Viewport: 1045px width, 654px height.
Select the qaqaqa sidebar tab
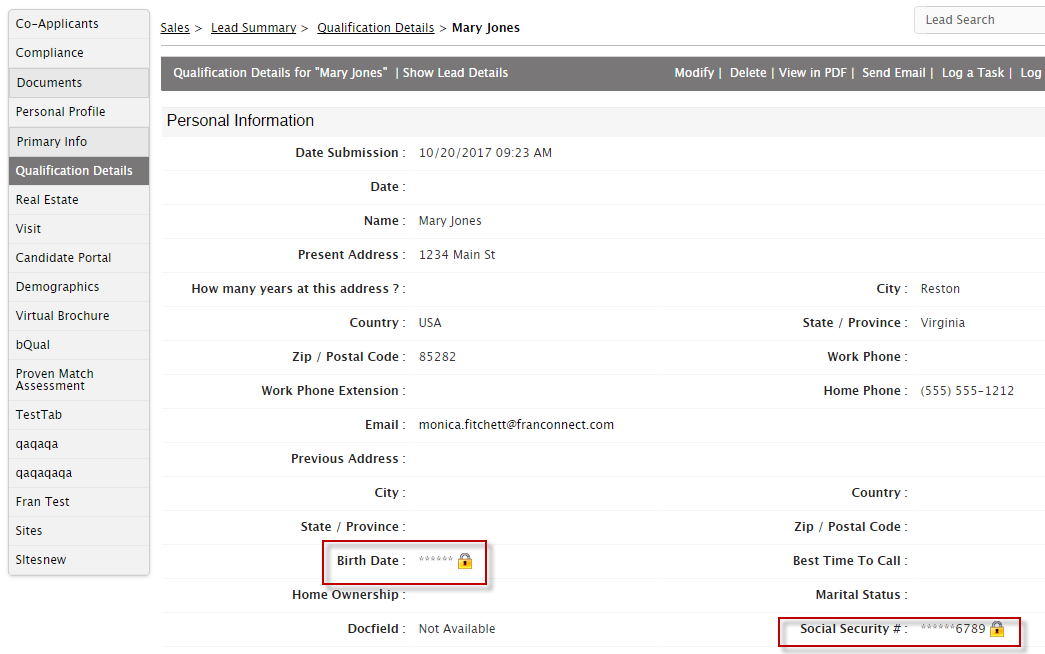point(79,444)
